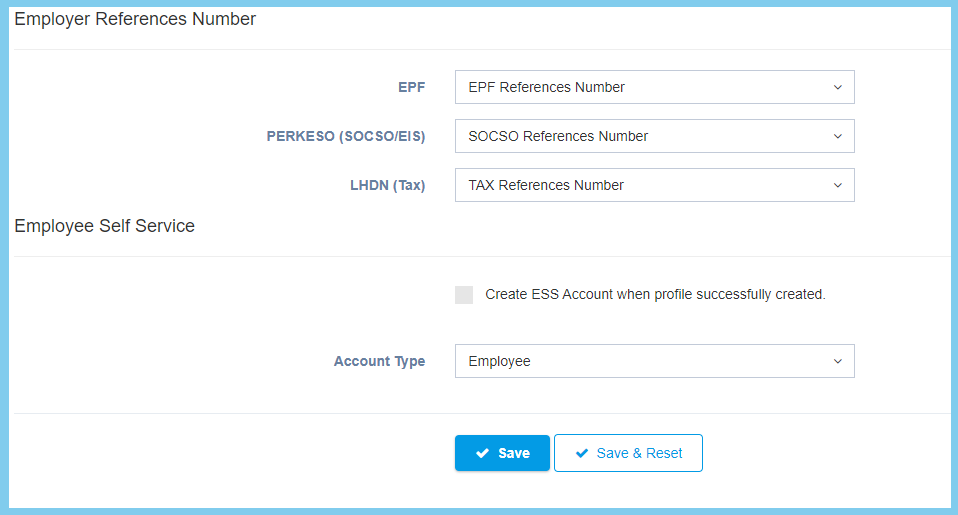This screenshot has height=515, width=958.
Task: Click the checkmark icon on Save & Reset
Action: click(582, 453)
